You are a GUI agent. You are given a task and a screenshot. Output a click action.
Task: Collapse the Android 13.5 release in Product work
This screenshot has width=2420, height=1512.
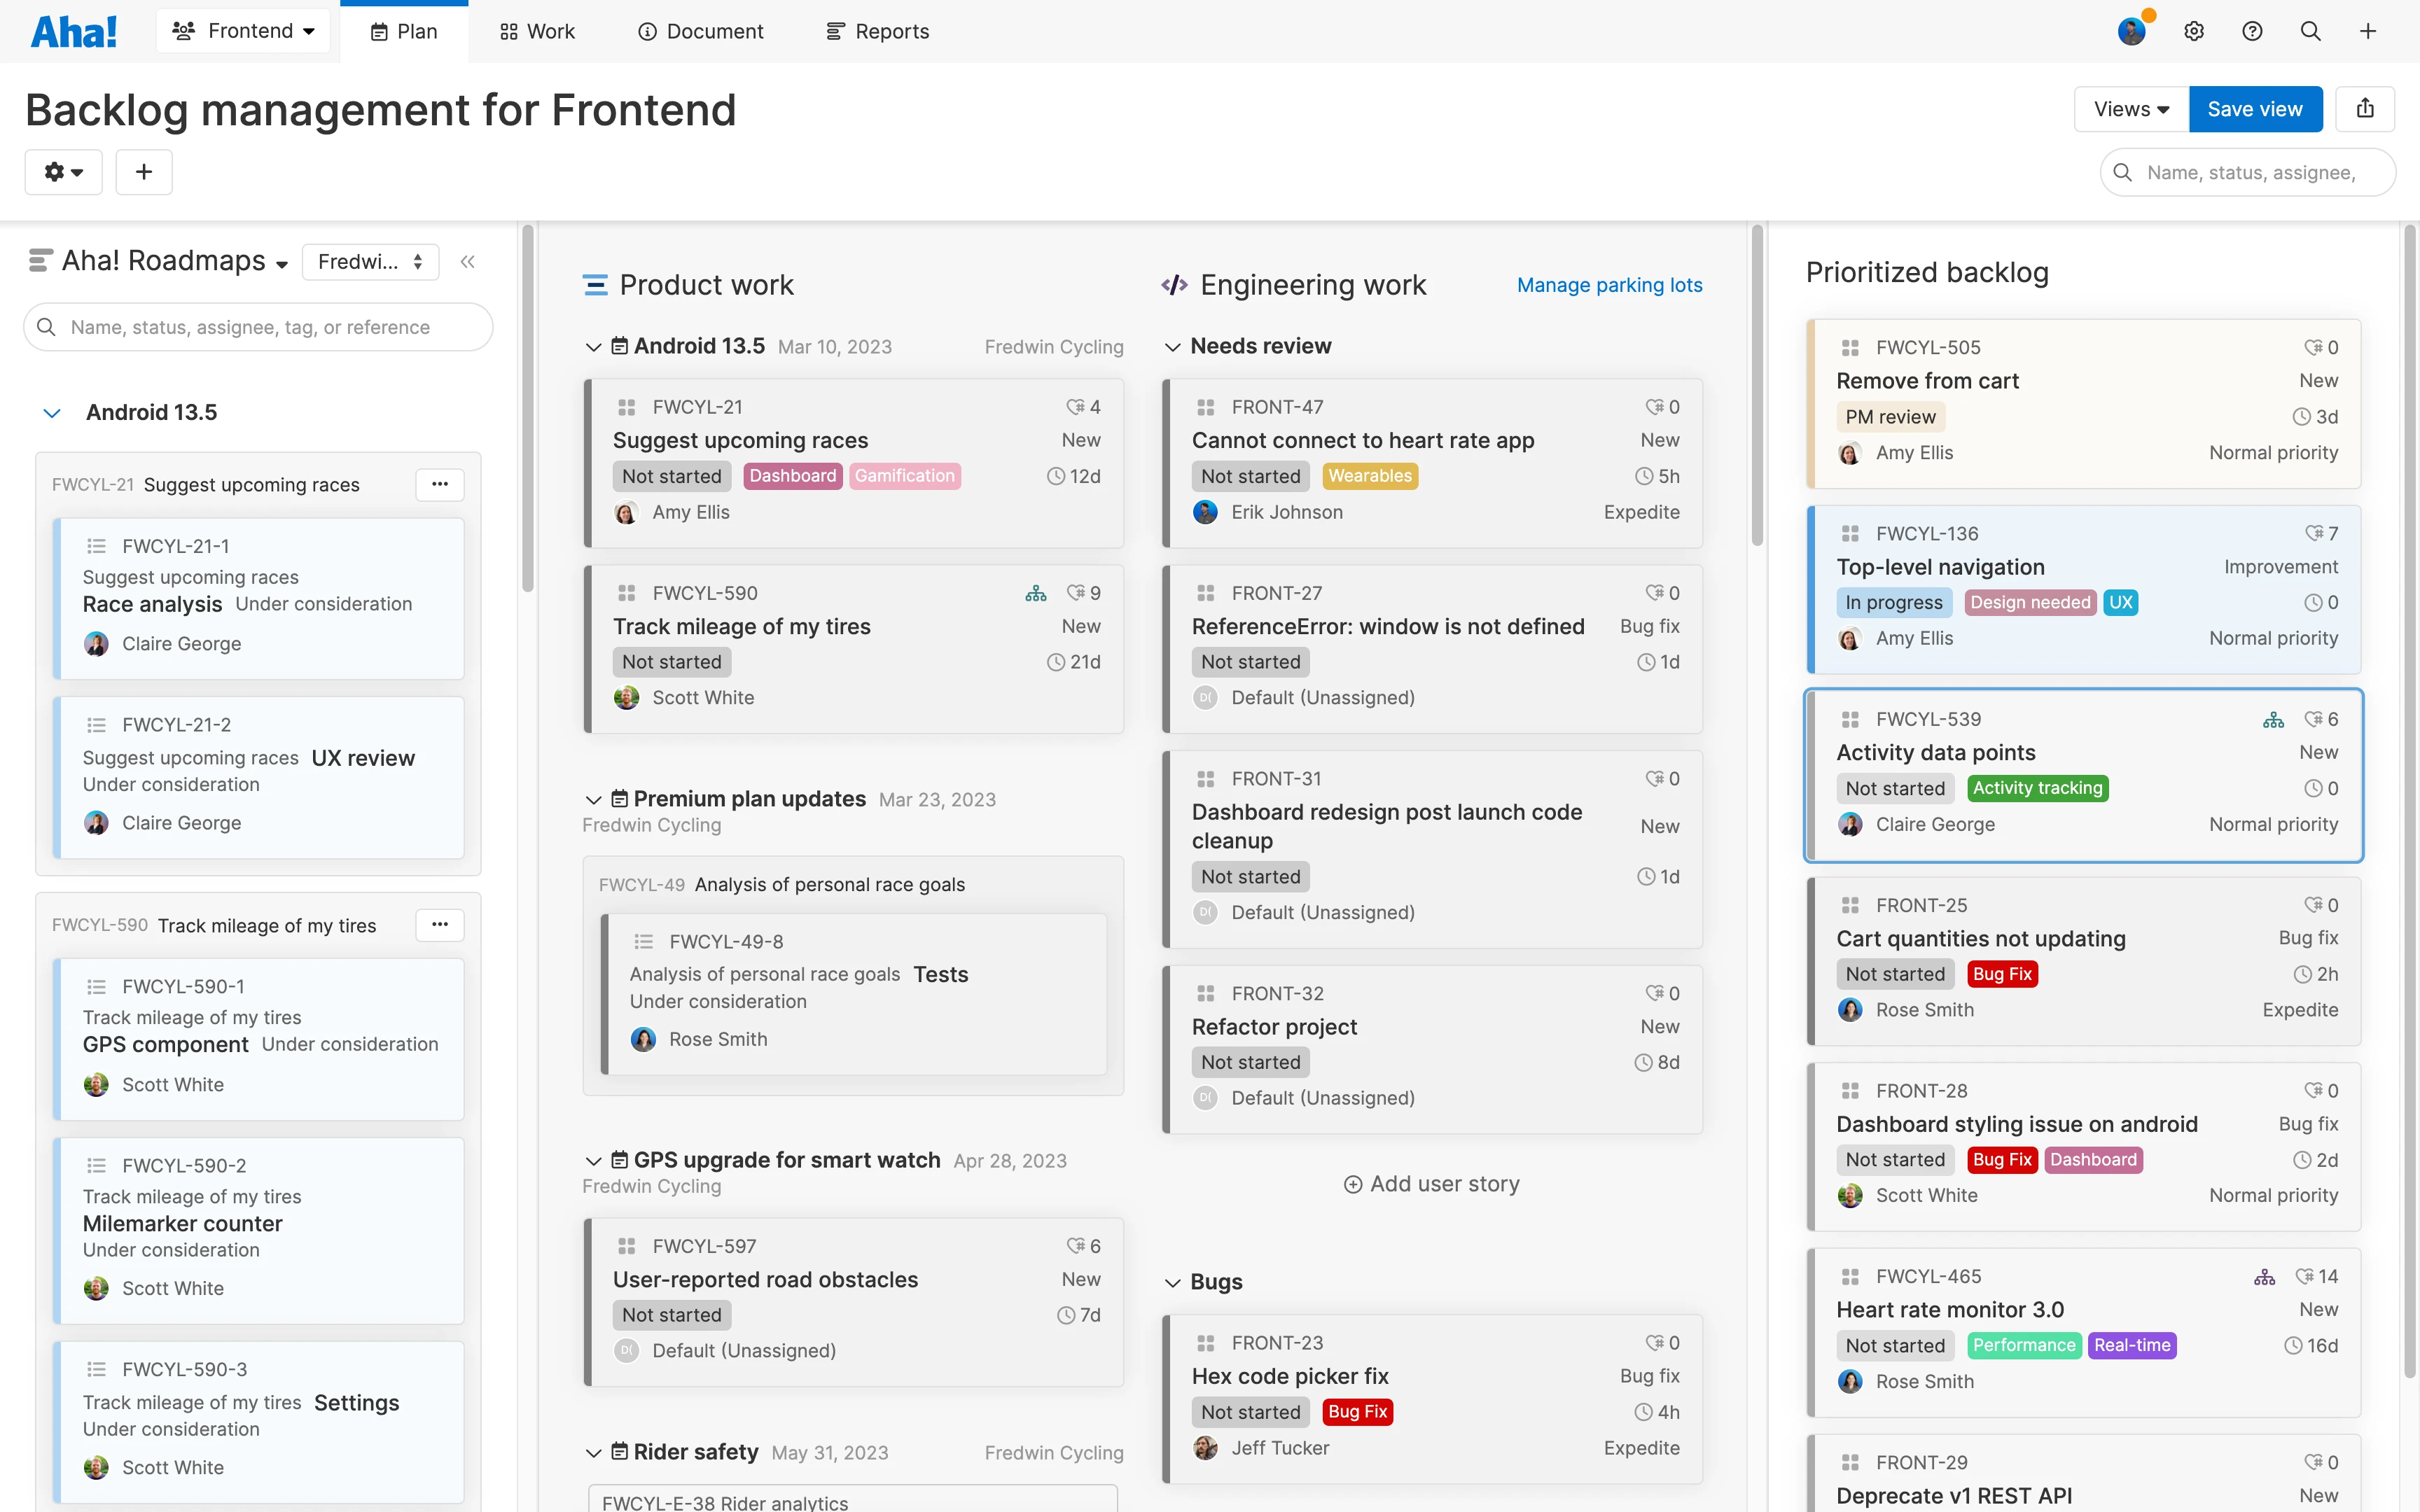pyautogui.click(x=593, y=347)
